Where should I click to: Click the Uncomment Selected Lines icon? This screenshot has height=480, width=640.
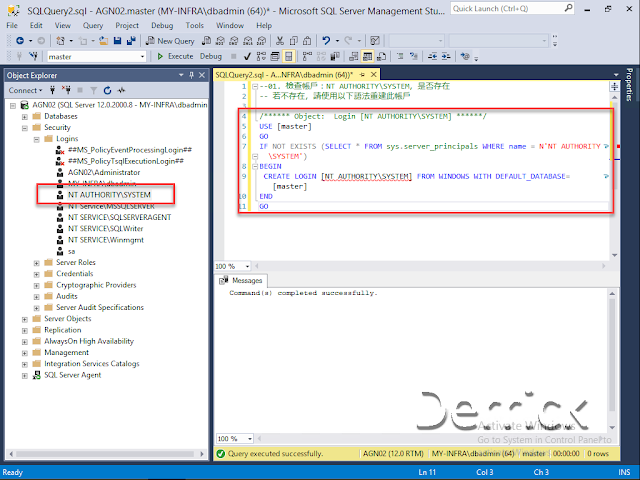(413, 56)
